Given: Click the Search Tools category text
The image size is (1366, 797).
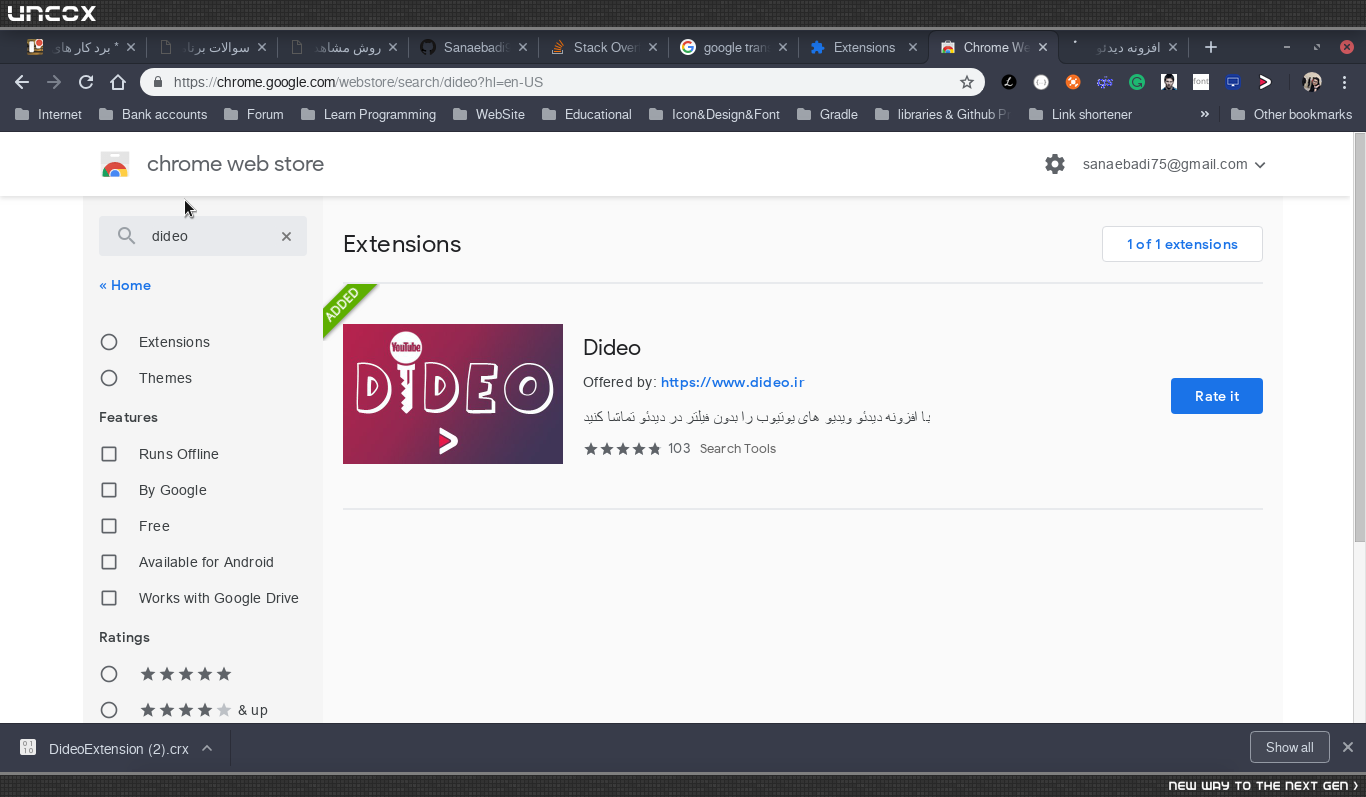Looking at the screenshot, I should point(738,449).
